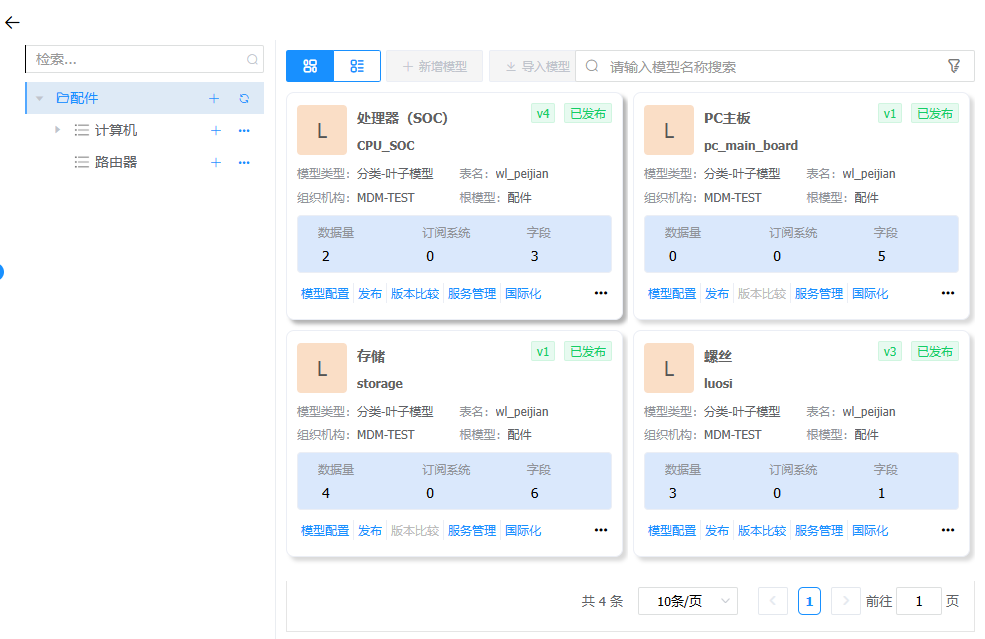This screenshot has width=985, height=639.
Task: Open more actions menu on 螺丝 card
Action: pyautogui.click(x=948, y=530)
